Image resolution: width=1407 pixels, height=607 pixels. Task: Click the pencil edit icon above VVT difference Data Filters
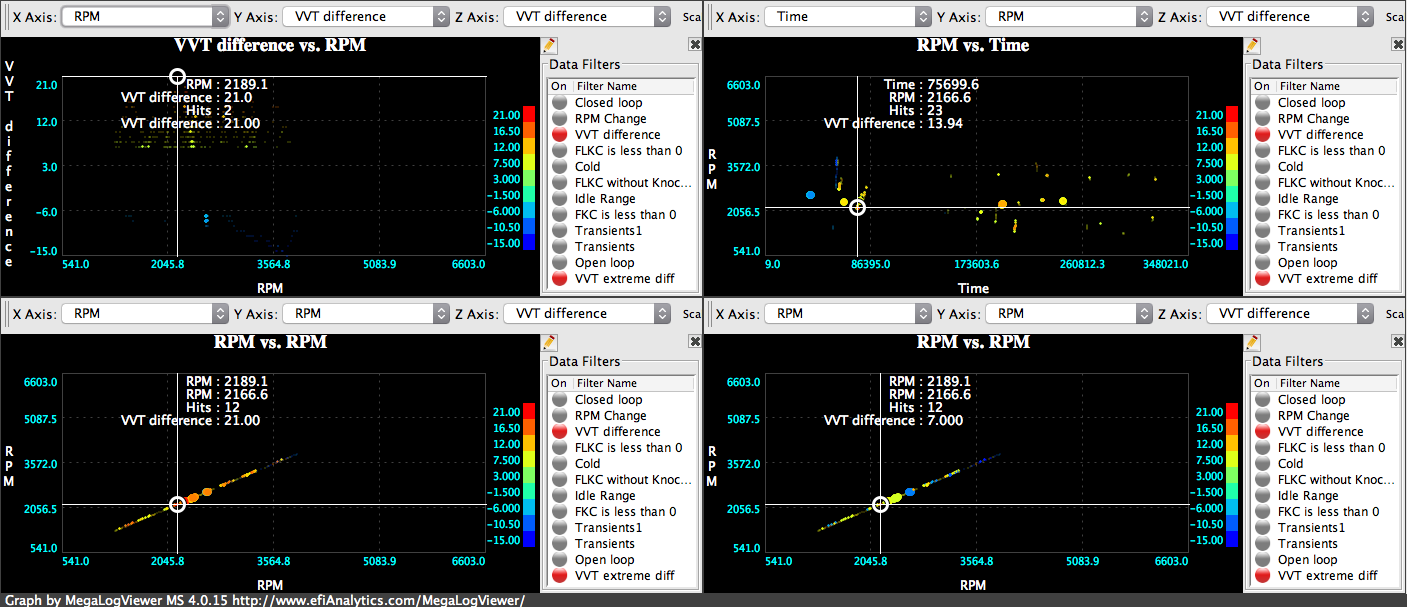547,44
